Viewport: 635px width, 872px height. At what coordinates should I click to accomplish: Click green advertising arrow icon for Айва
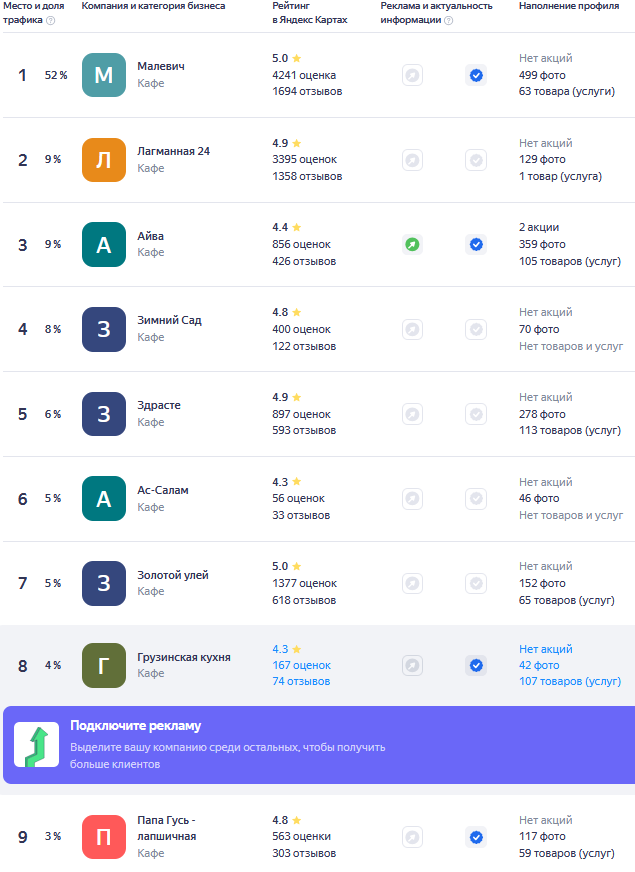pyautogui.click(x=412, y=244)
